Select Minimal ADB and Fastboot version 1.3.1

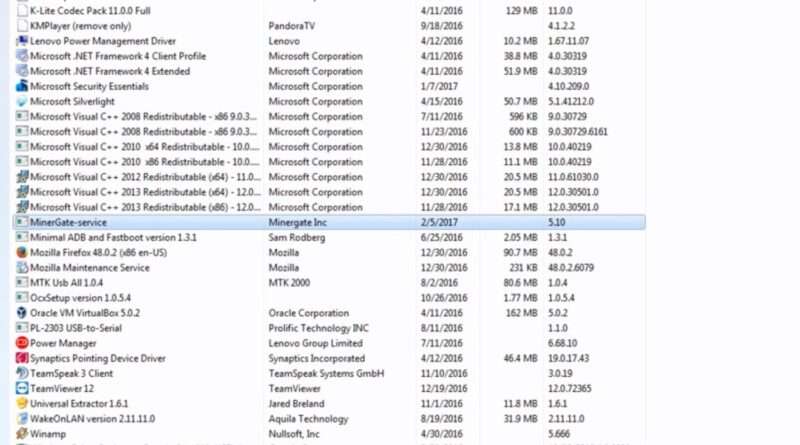click(113, 237)
